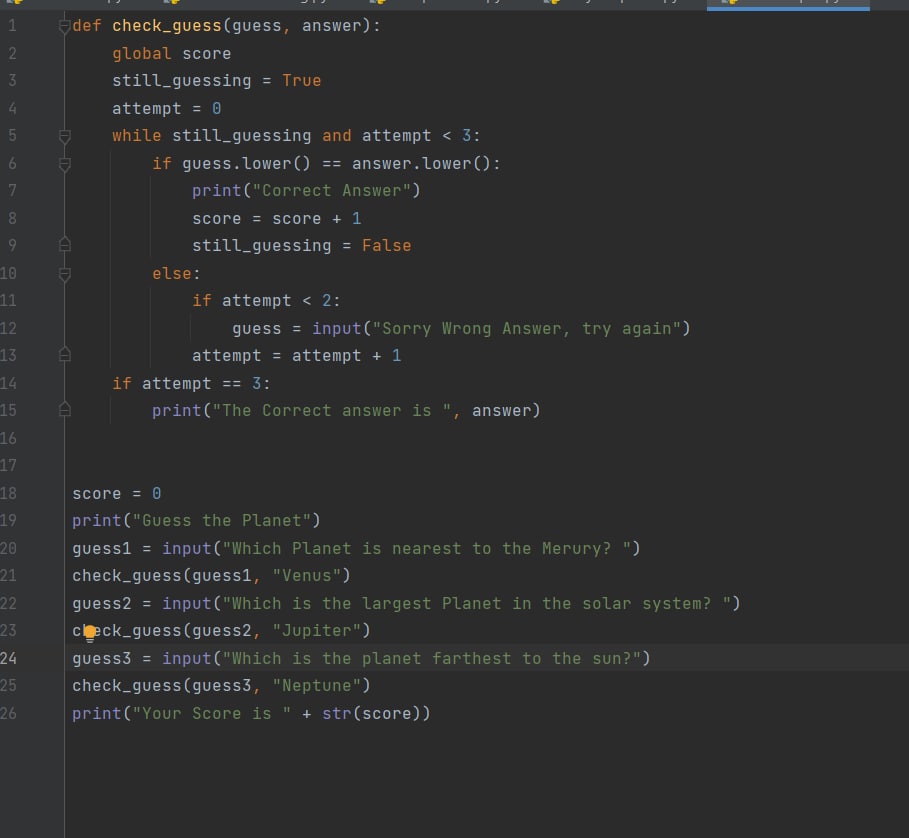Click 'if attempt == 3:' on line 14
Image resolution: width=909 pixels, height=838 pixels.
[x=191, y=384]
